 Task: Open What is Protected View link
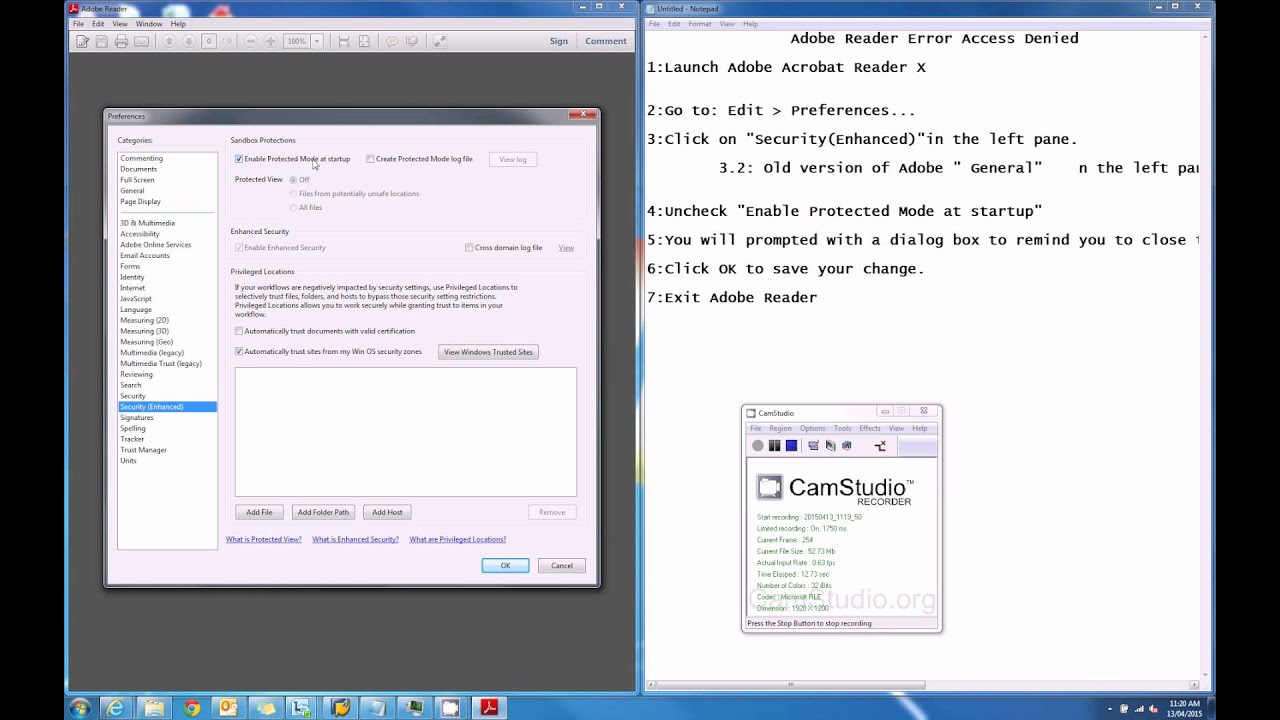tap(264, 540)
